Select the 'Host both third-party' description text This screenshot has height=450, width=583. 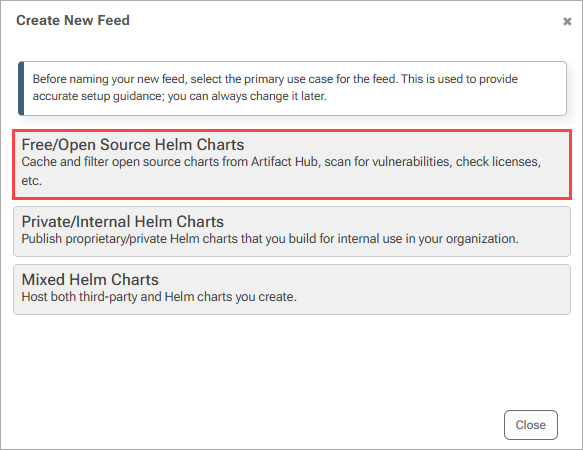(159, 297)
